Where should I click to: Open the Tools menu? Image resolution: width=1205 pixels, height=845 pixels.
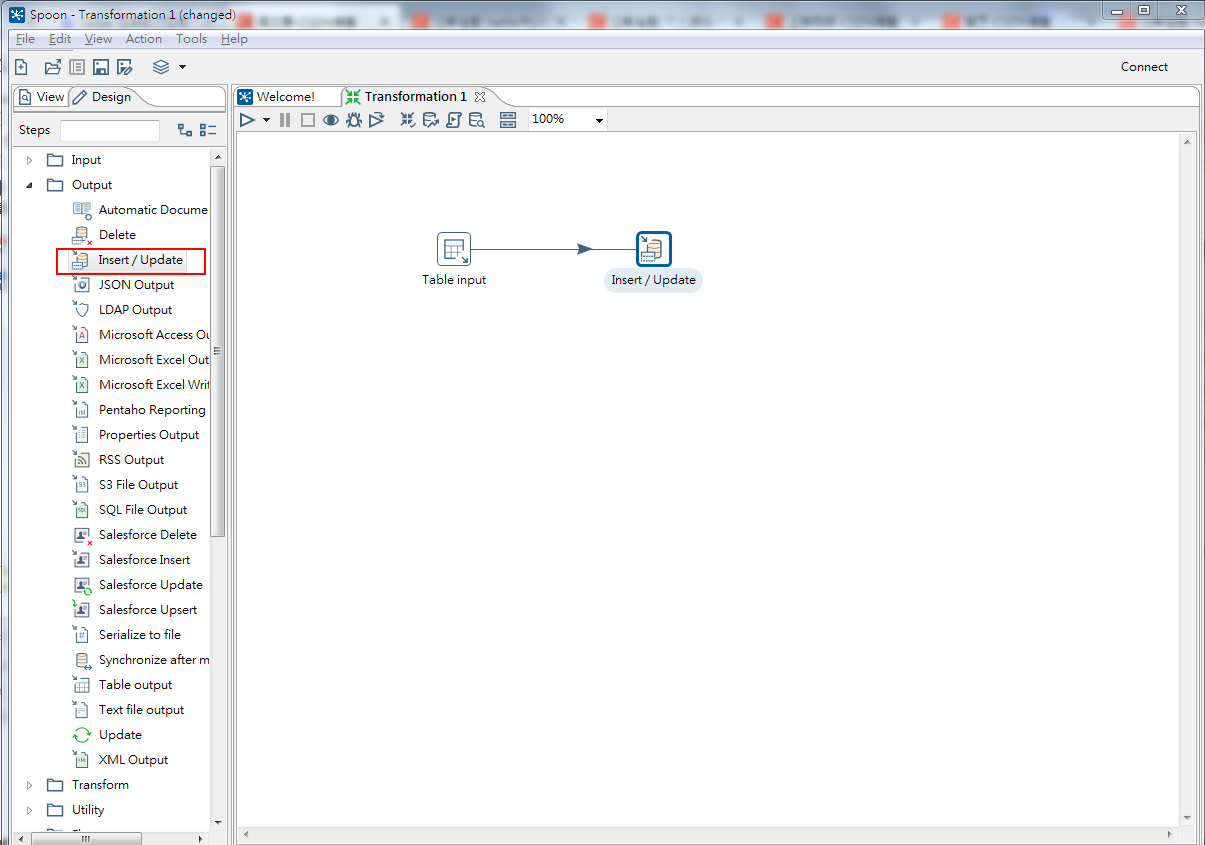(191, 39)
